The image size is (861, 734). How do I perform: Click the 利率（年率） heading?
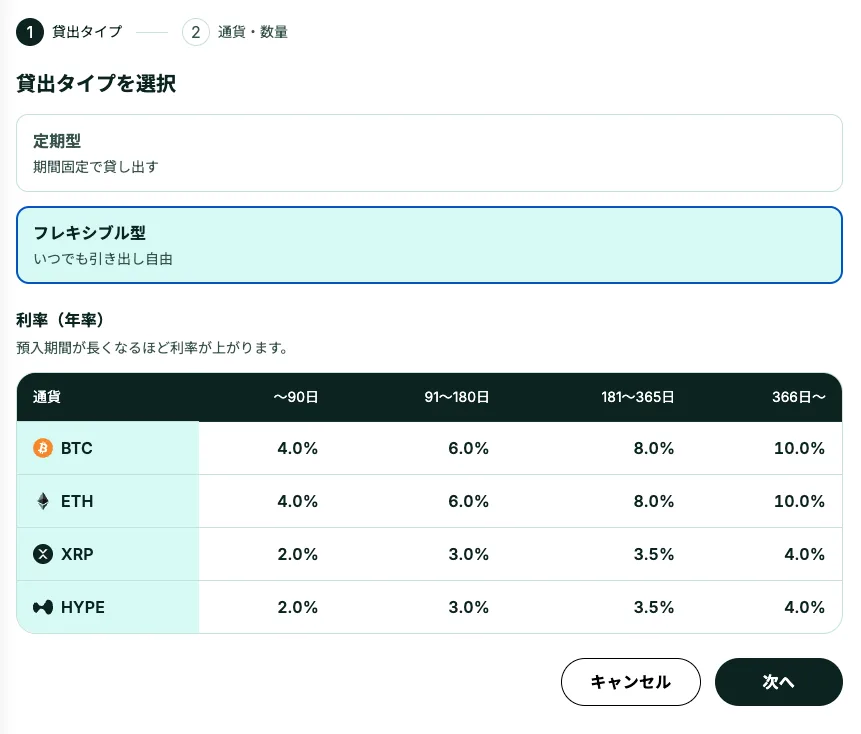pyautogui.click(x=60, y=320)
